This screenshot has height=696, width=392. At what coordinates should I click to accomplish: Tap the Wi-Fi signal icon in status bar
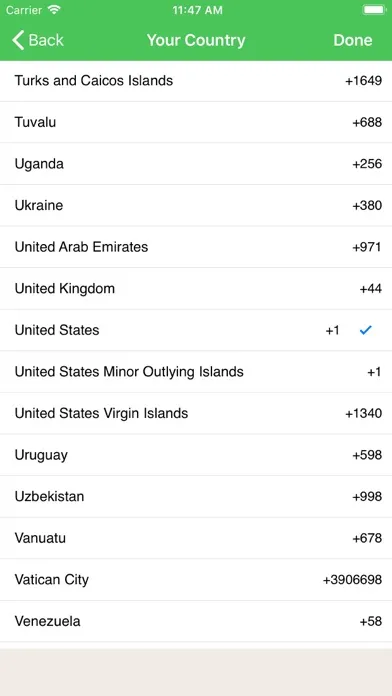point(55,10)
